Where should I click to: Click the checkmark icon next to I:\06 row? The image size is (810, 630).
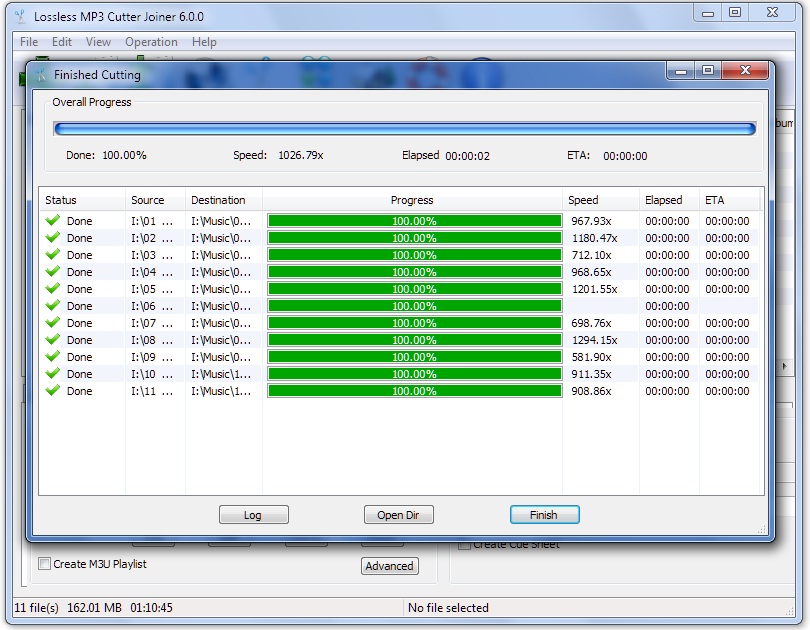point(53,306)
